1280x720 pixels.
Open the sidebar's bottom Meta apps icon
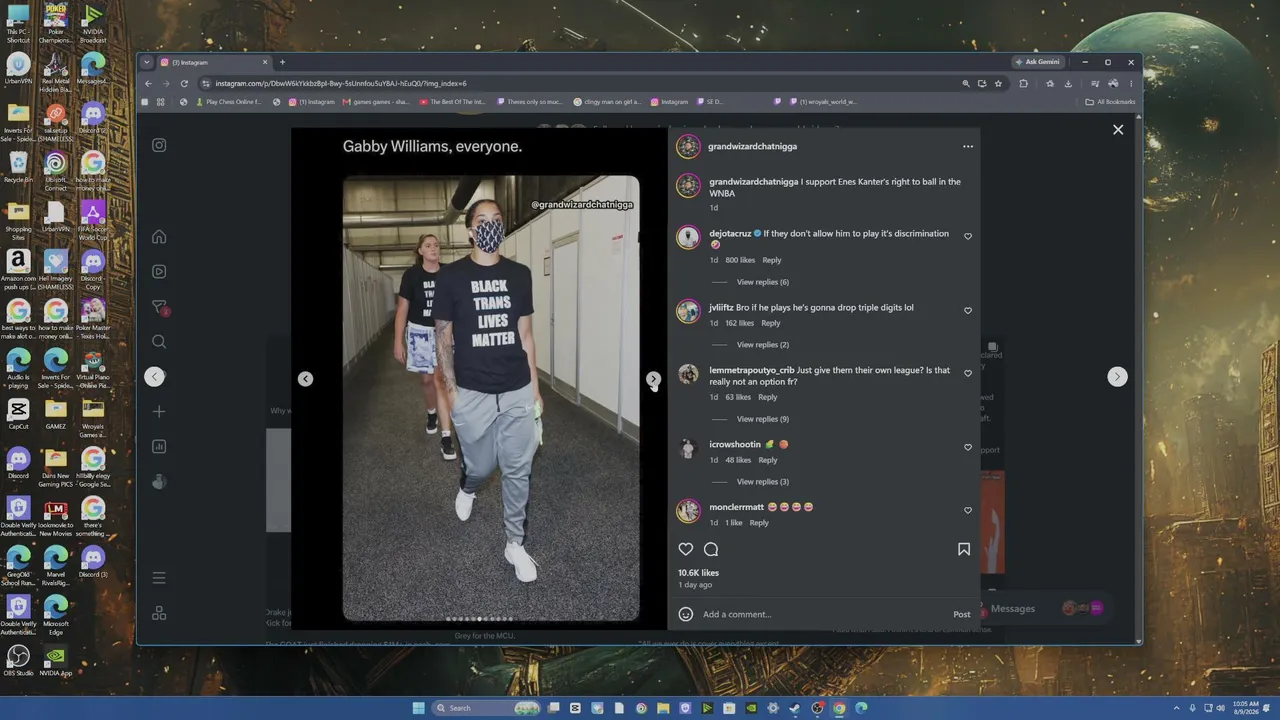click(159, 613)
